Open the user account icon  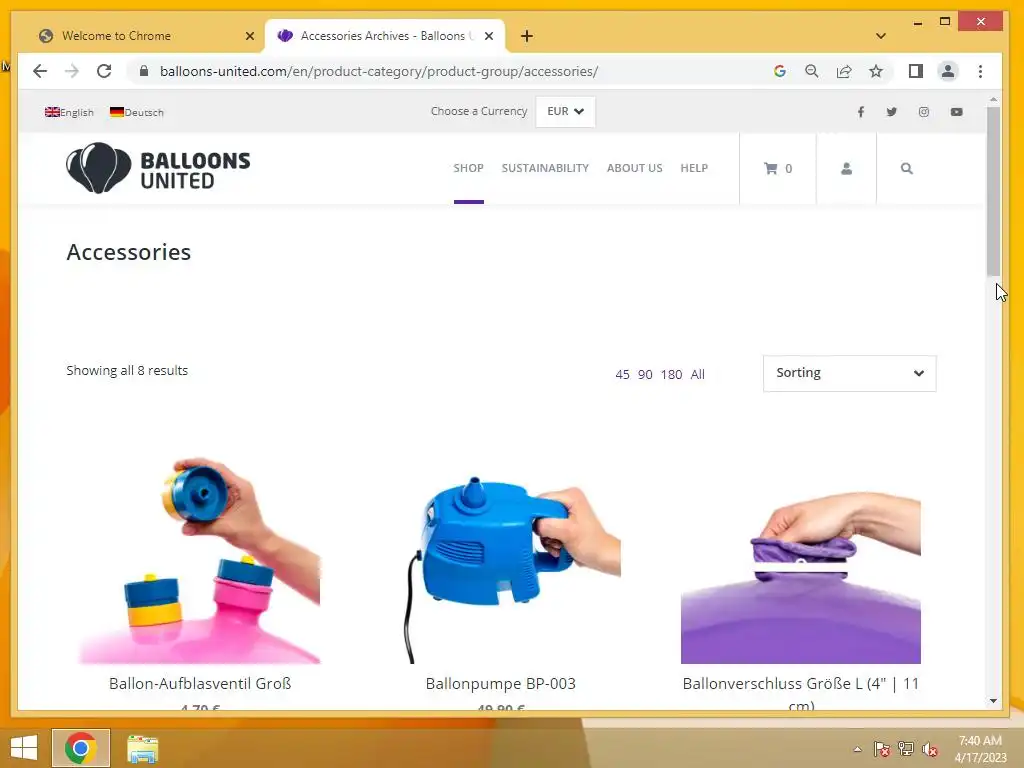point(846,168)
